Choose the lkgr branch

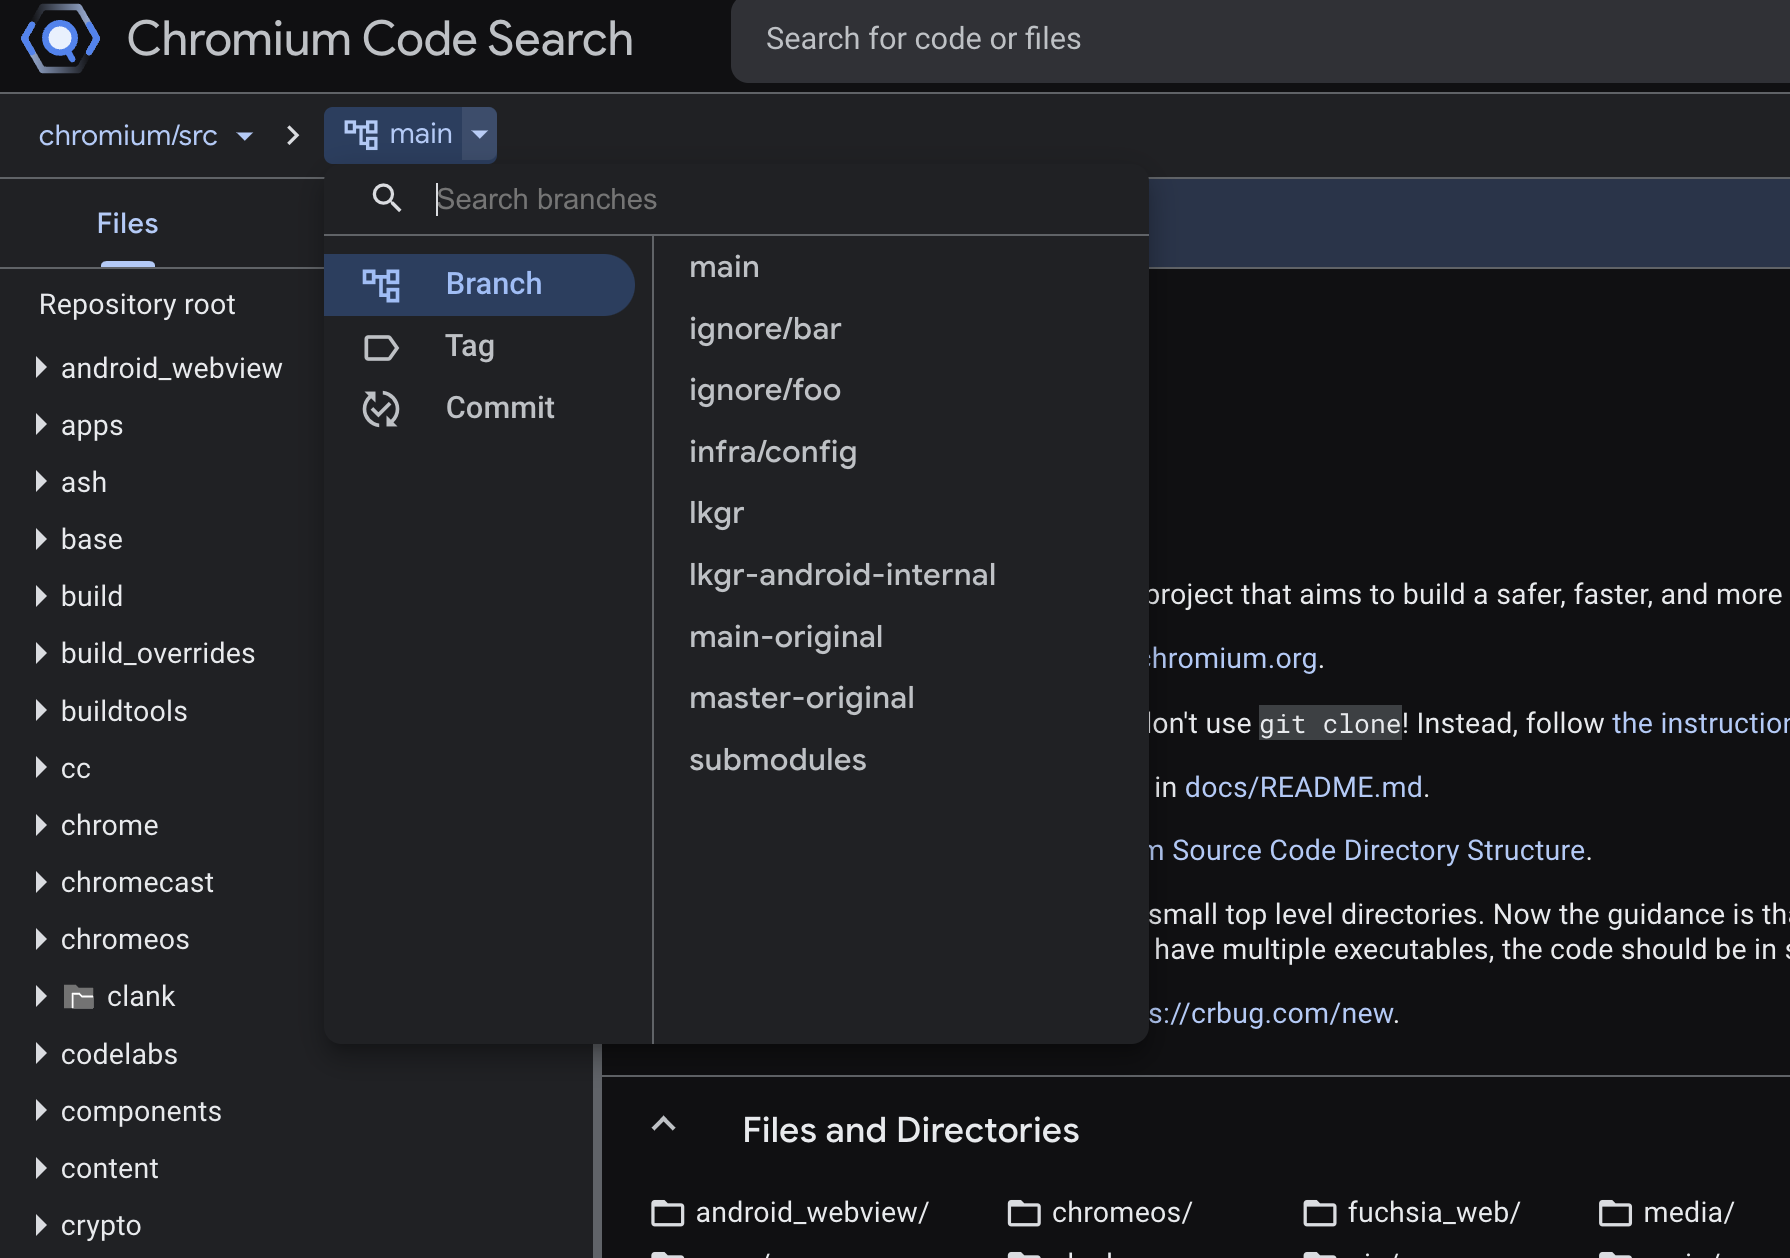coord(716,514)
